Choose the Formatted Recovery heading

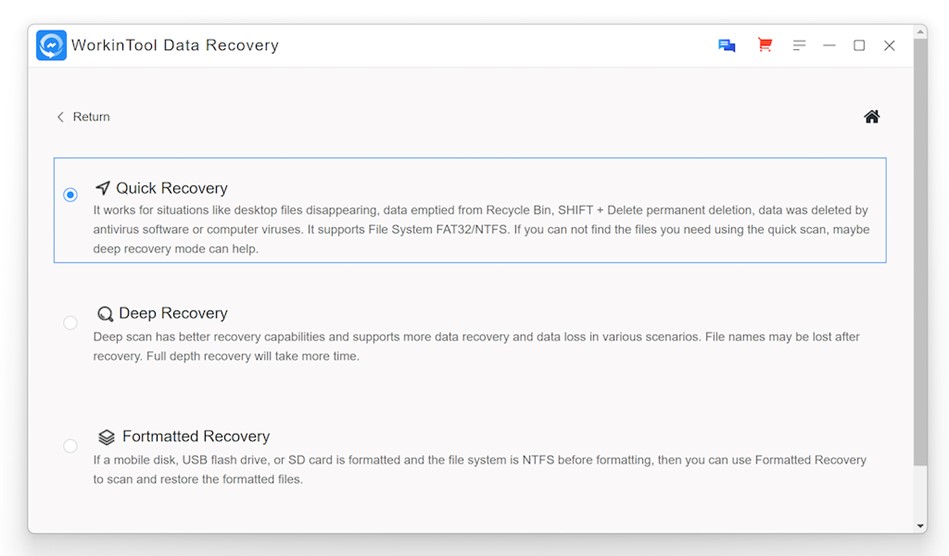pos(196,437)
